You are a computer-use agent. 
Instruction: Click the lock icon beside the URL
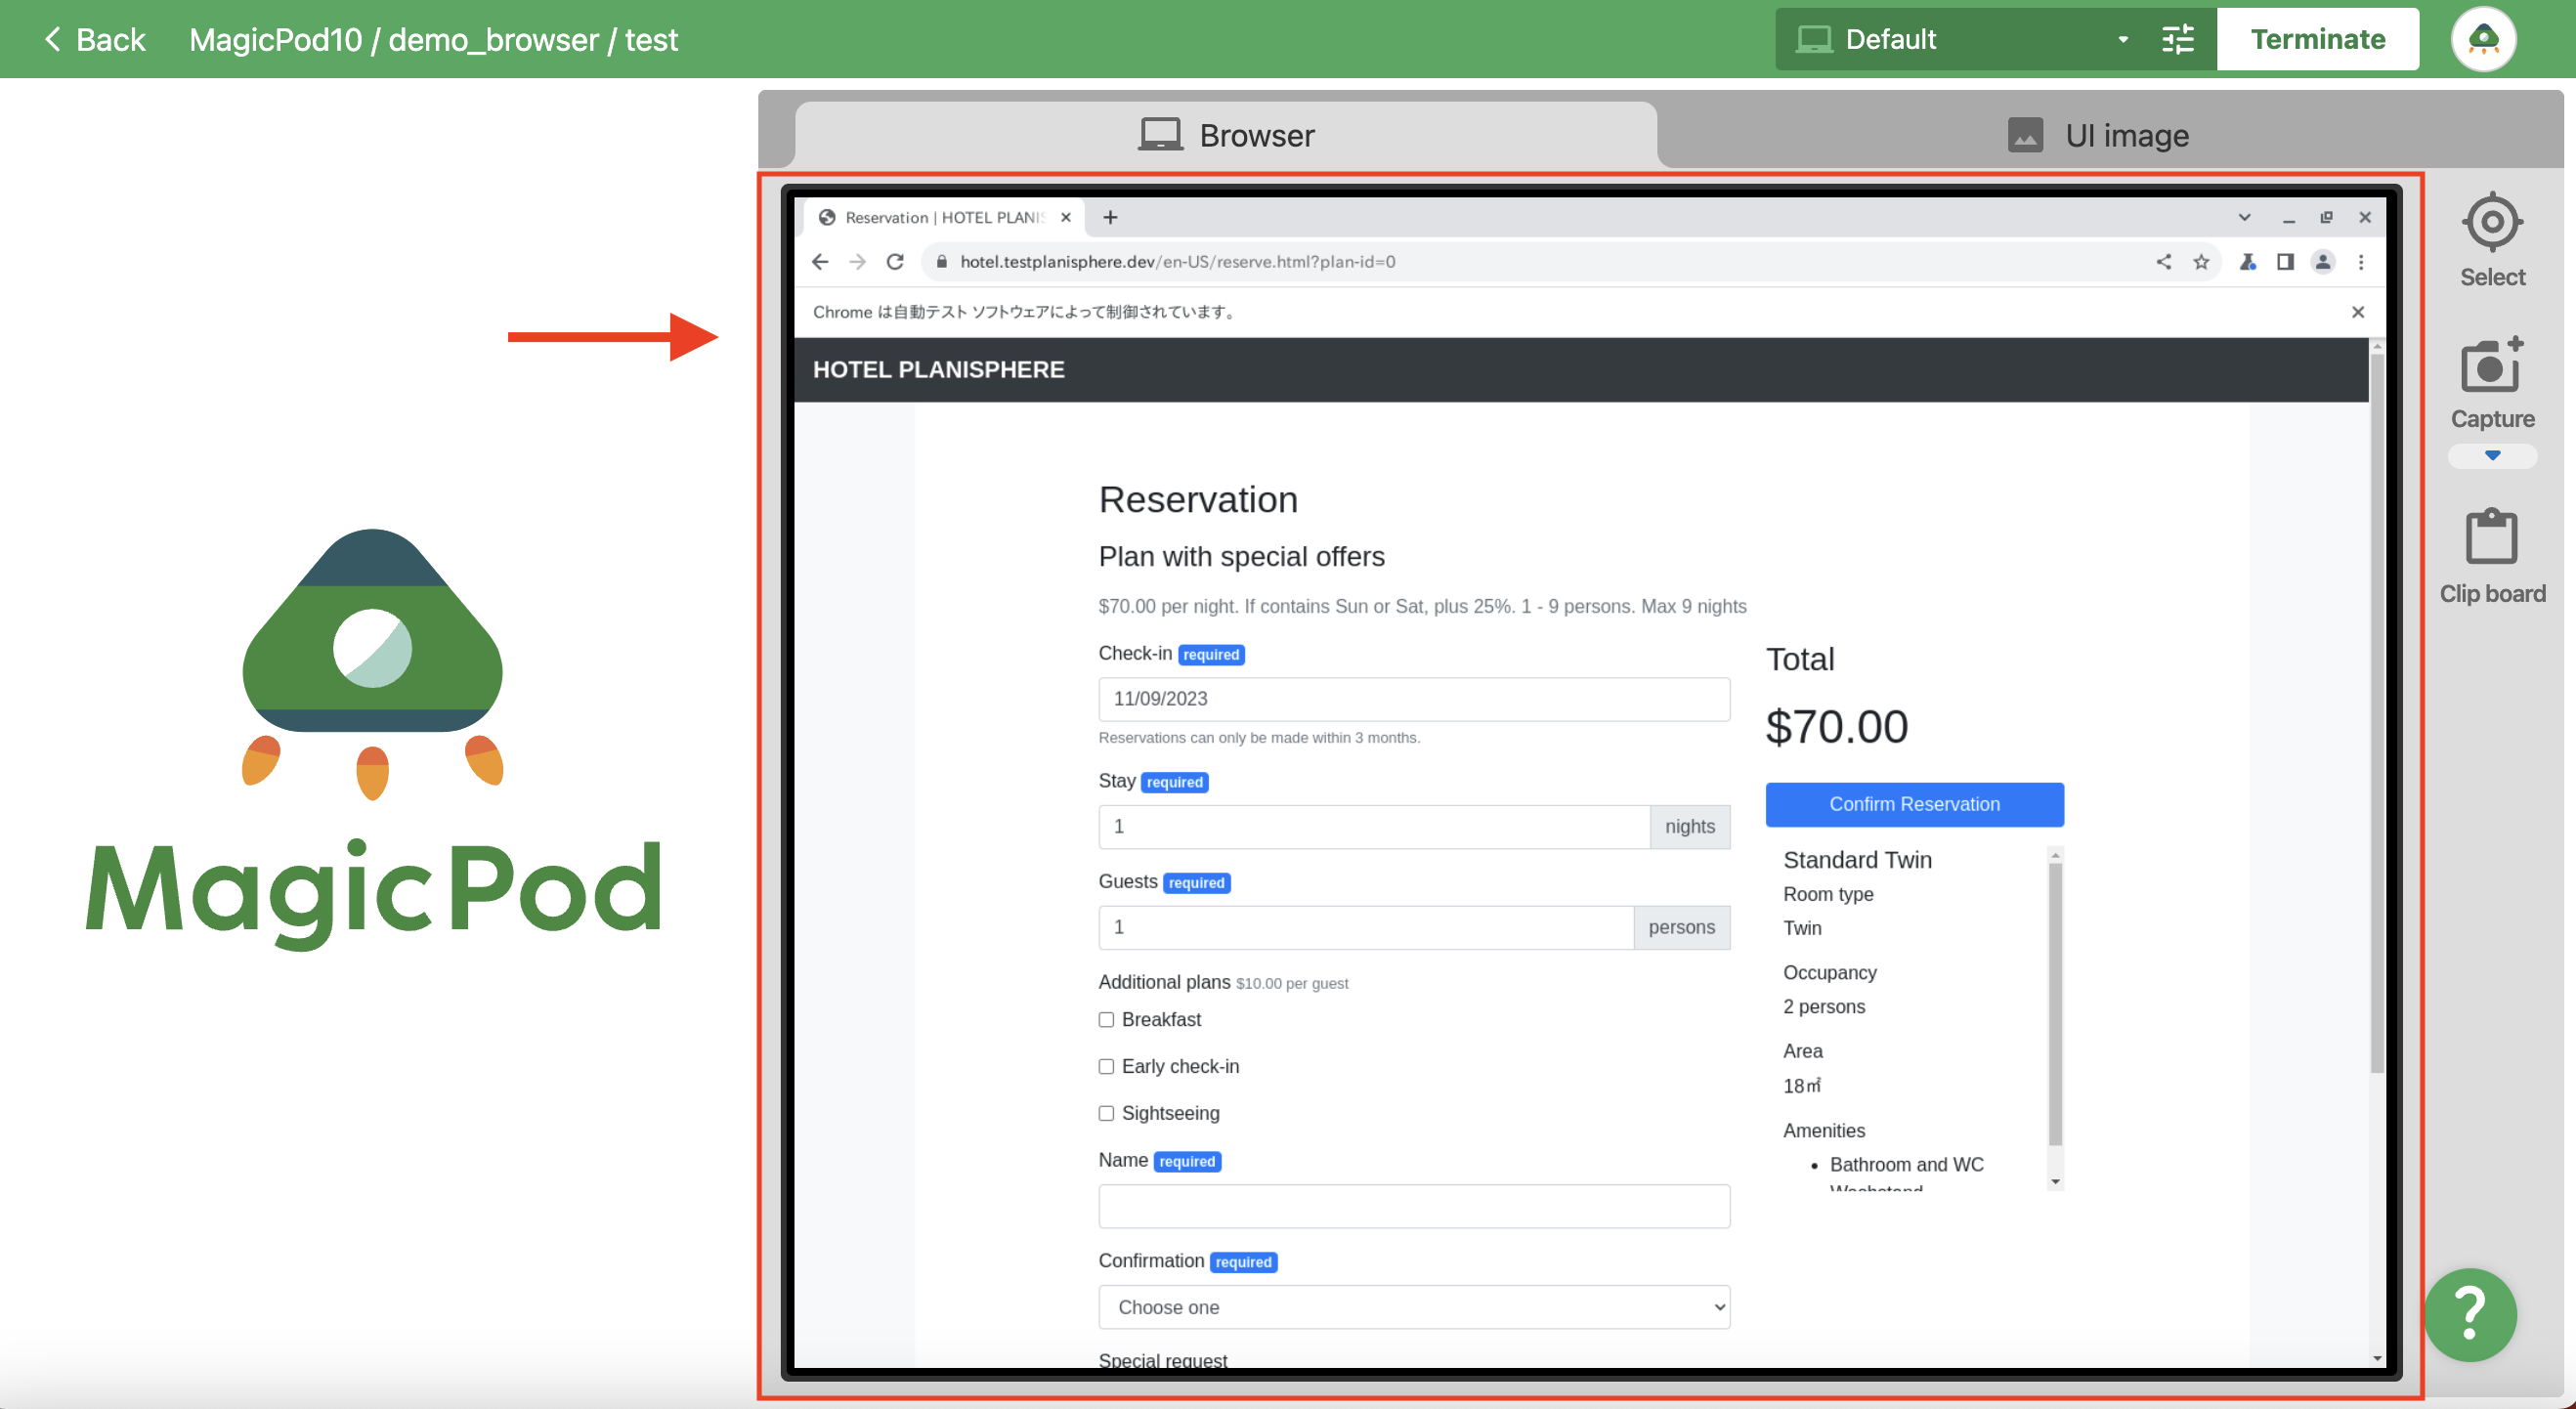coord(940,262)
